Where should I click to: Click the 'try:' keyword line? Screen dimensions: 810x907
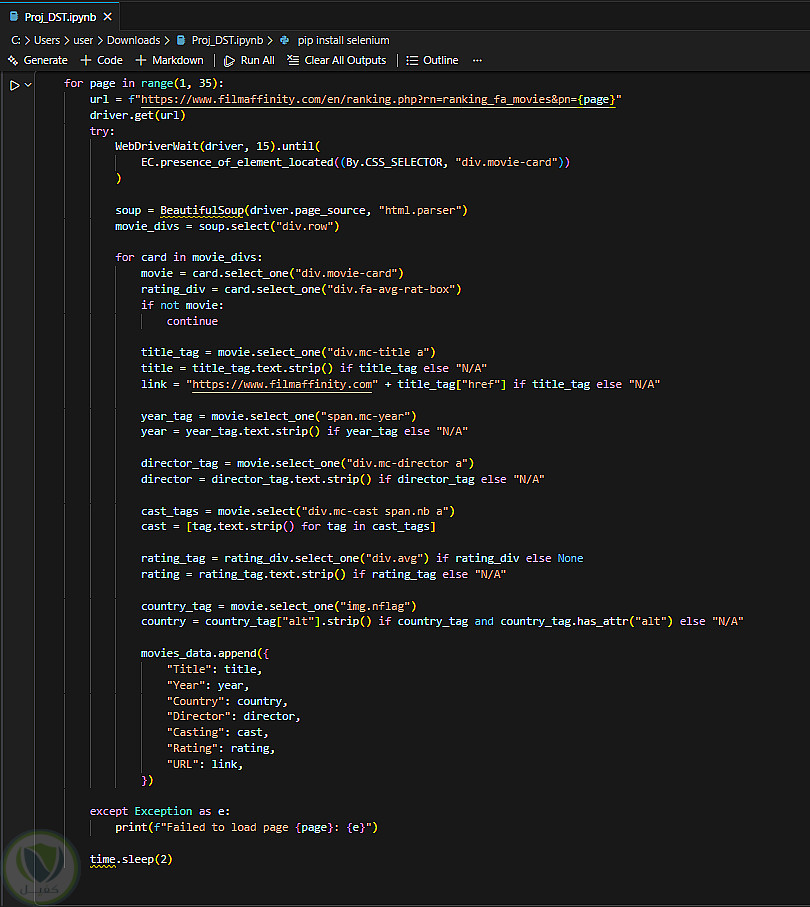(102, 131)
